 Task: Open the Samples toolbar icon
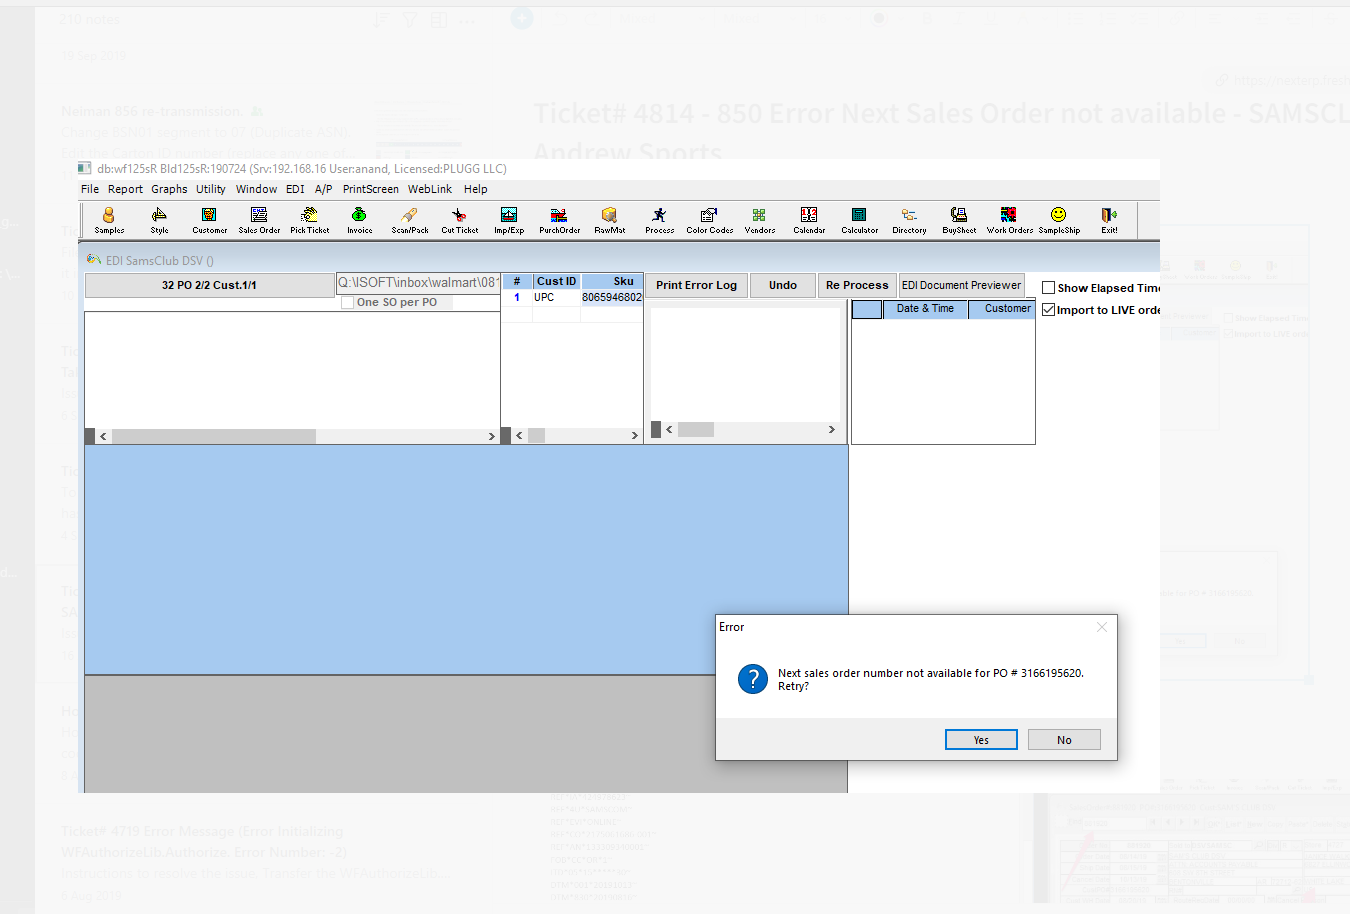coord(109,220)
